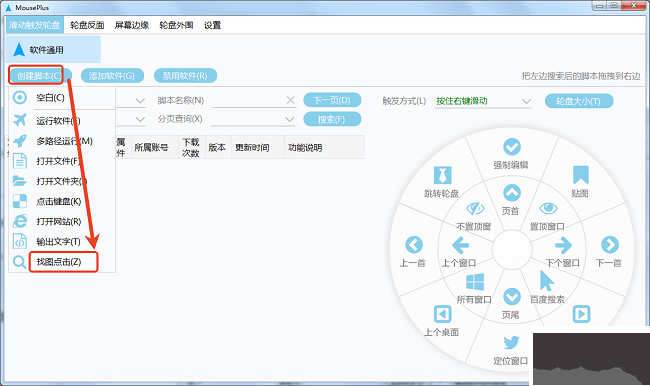Open the 触发方式 按住右键滑动 dropdown
The height and width of the screenshot is (386, 650).
coord(483,101)
